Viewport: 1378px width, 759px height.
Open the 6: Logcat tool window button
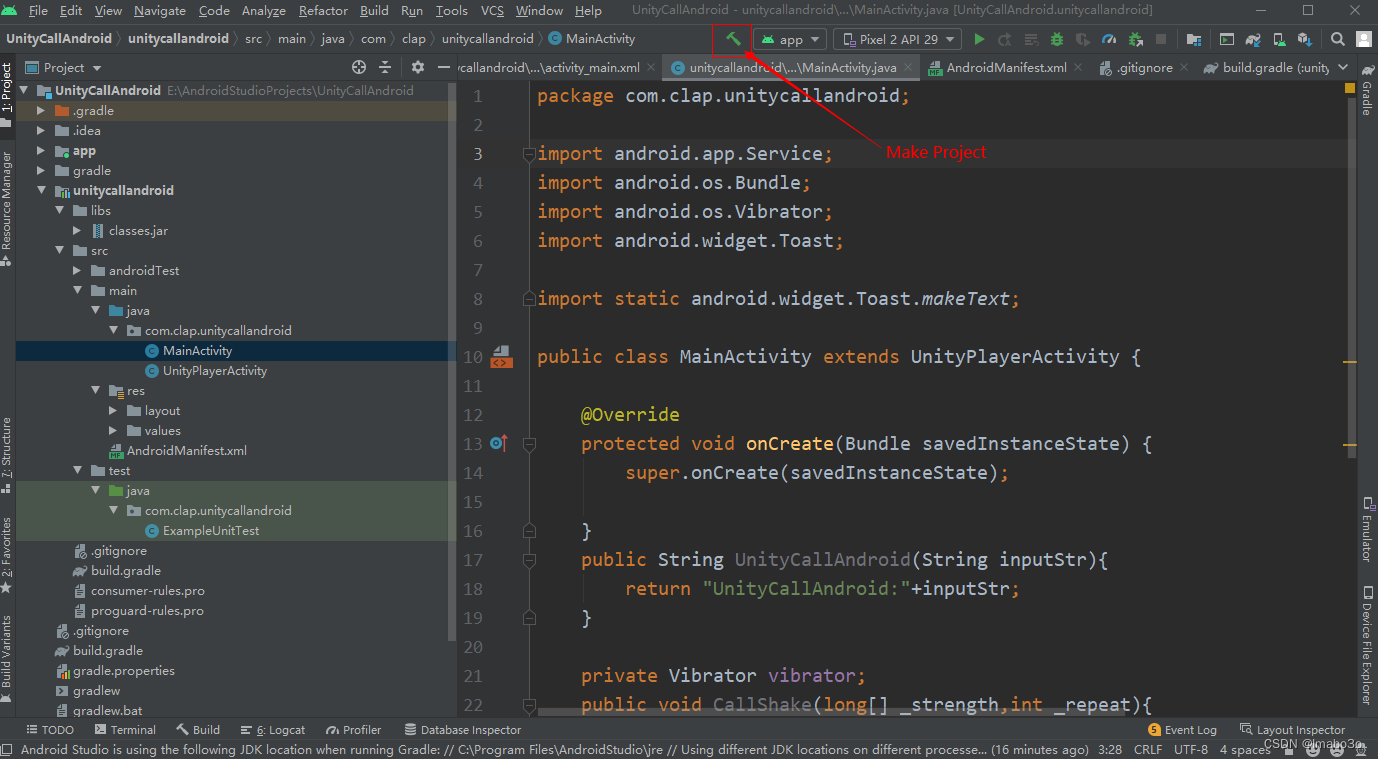(271, 730)
